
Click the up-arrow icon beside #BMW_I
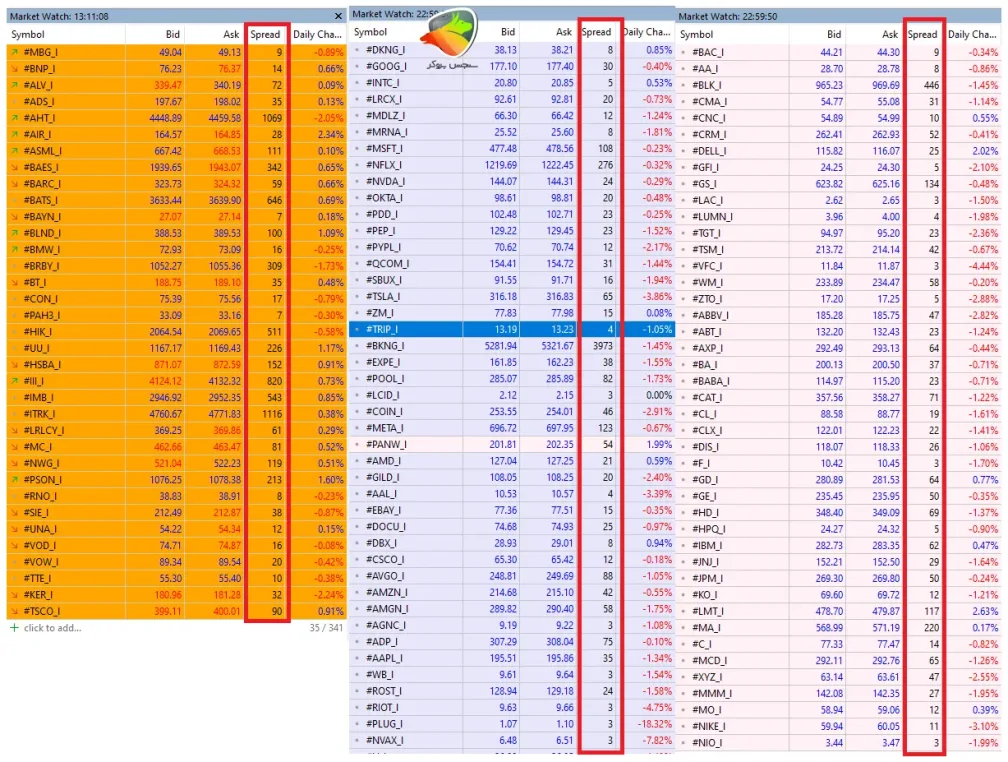click(14, 249)
